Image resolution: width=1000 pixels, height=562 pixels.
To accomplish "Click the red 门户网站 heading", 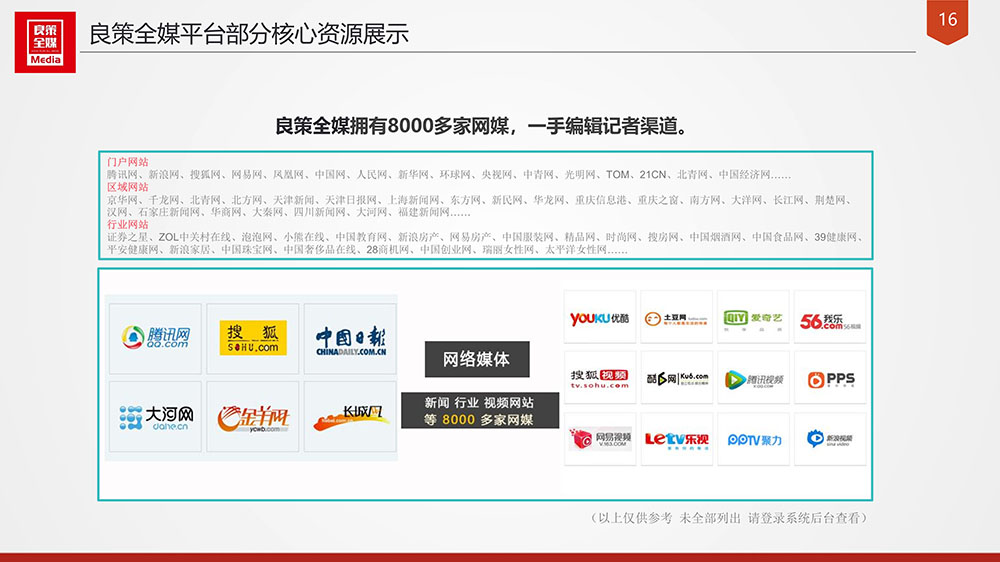I will click(128, 161).
